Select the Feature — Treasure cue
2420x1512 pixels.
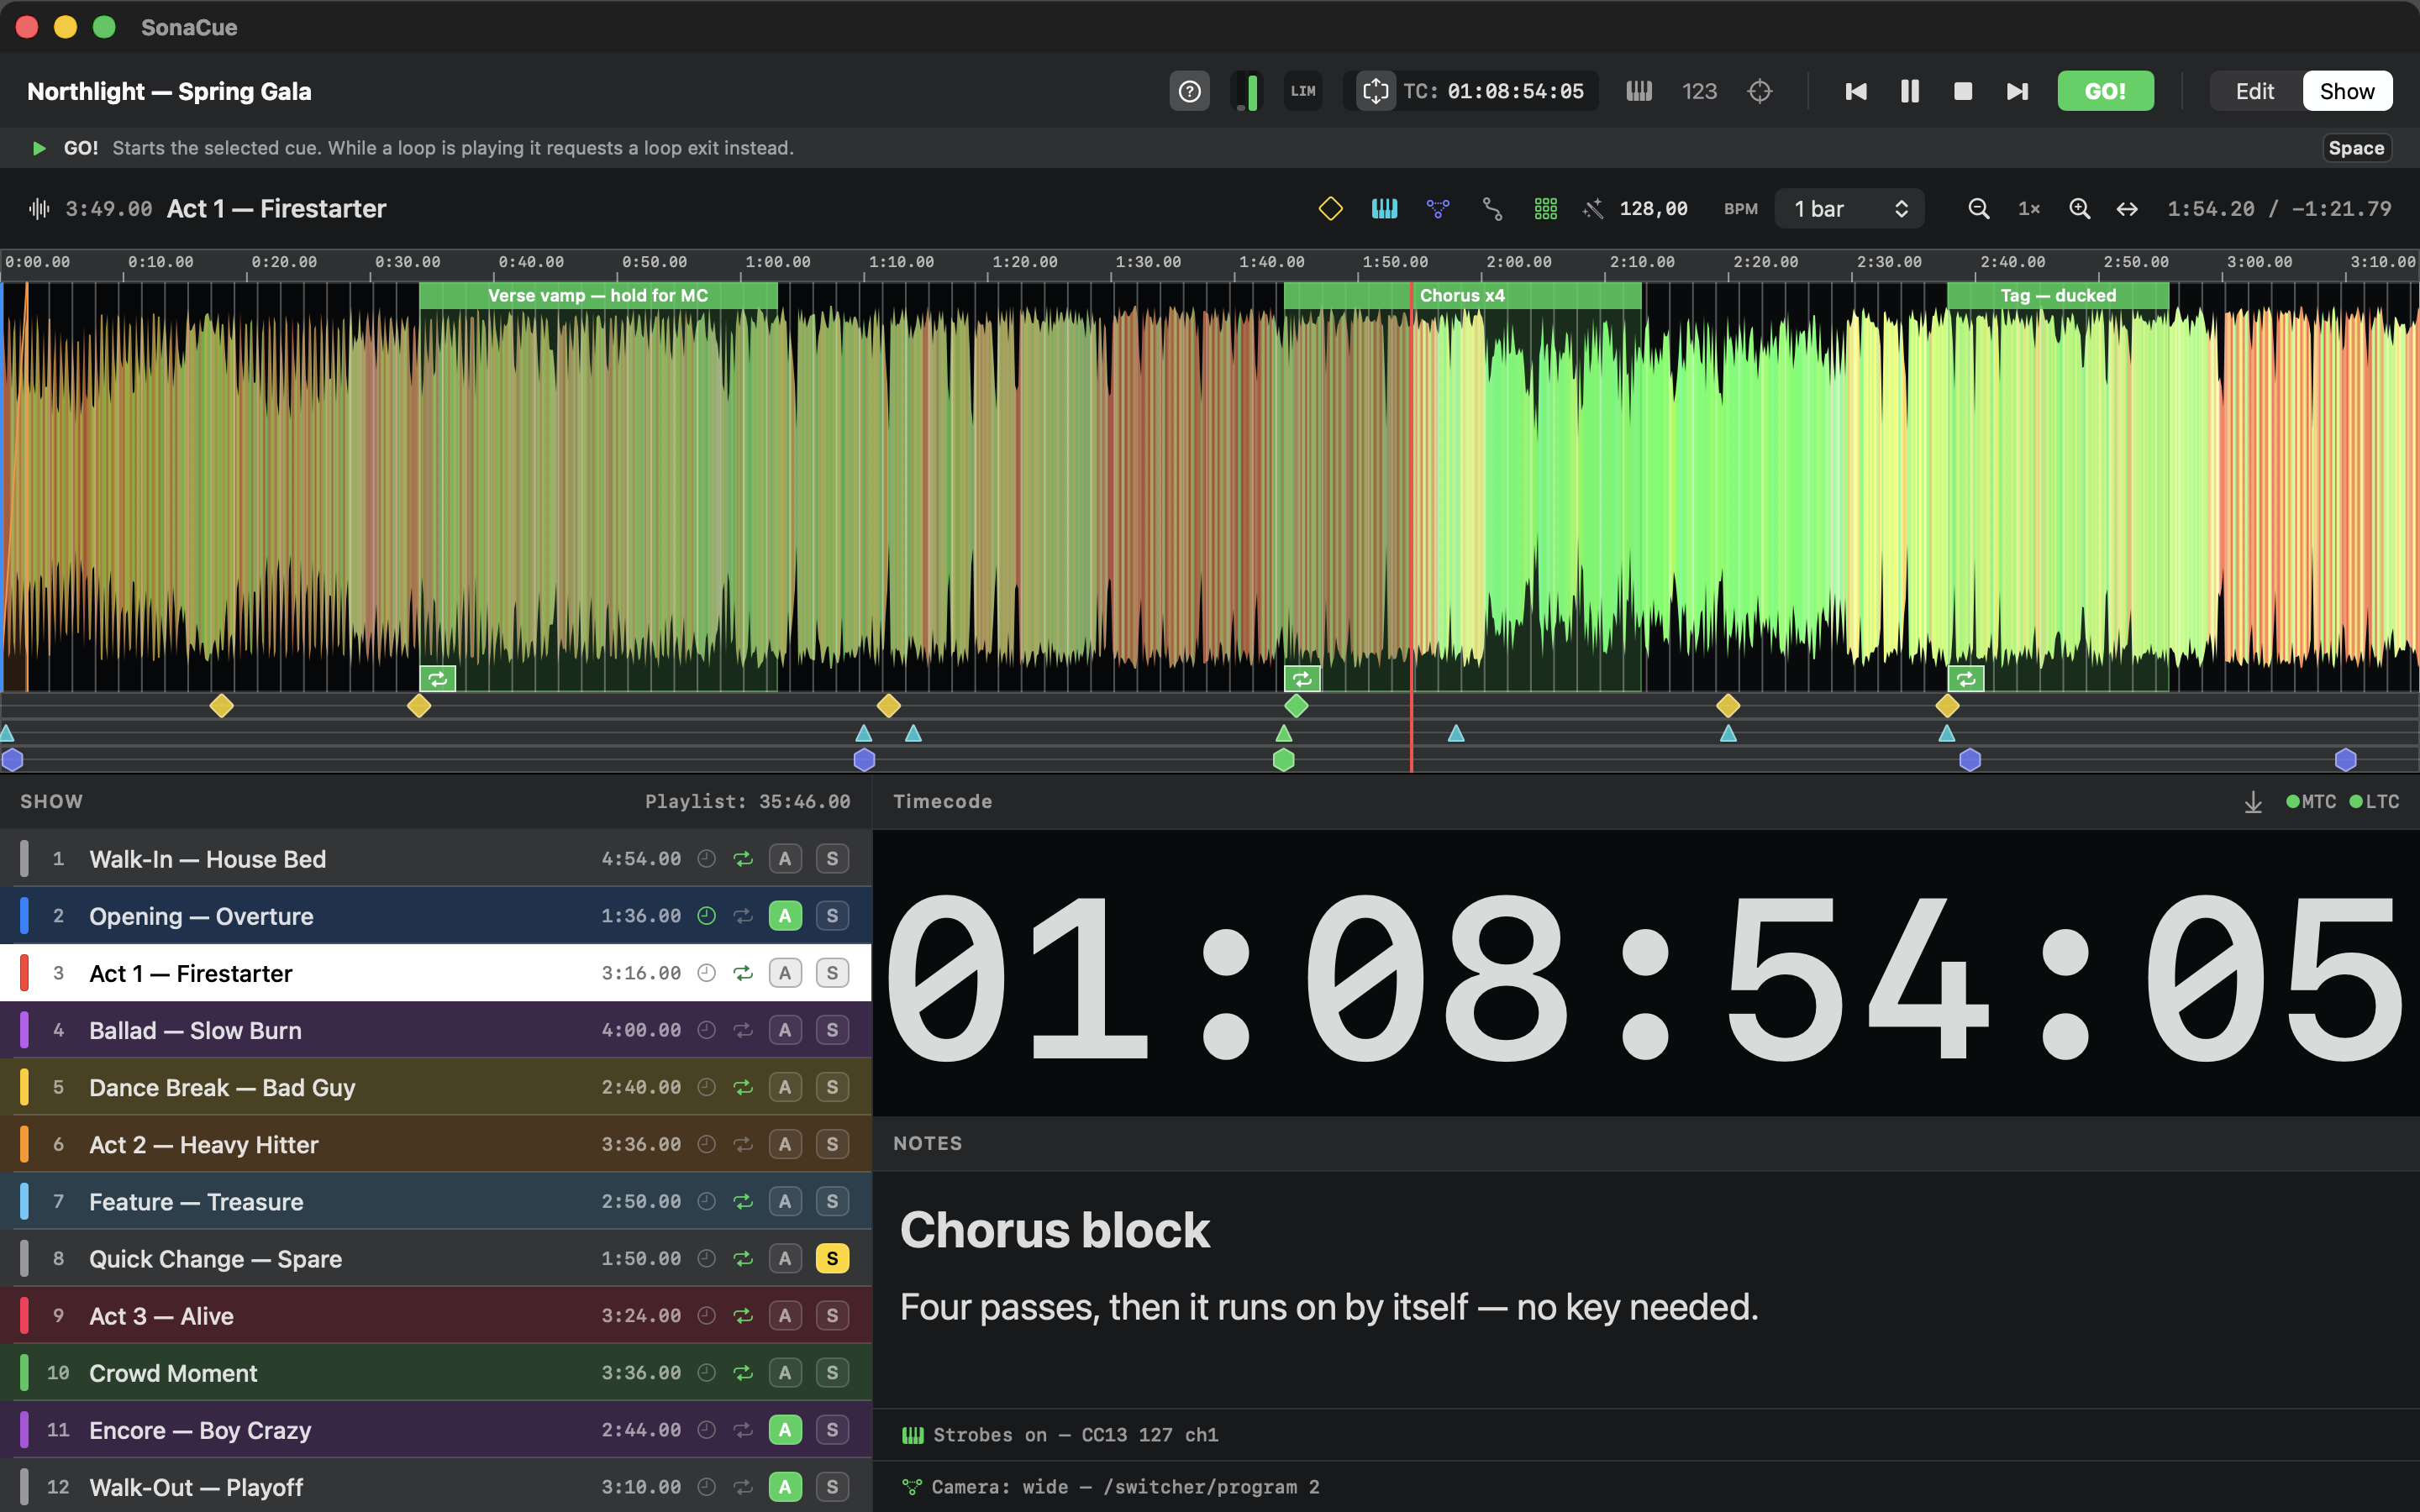[436, 1201]
